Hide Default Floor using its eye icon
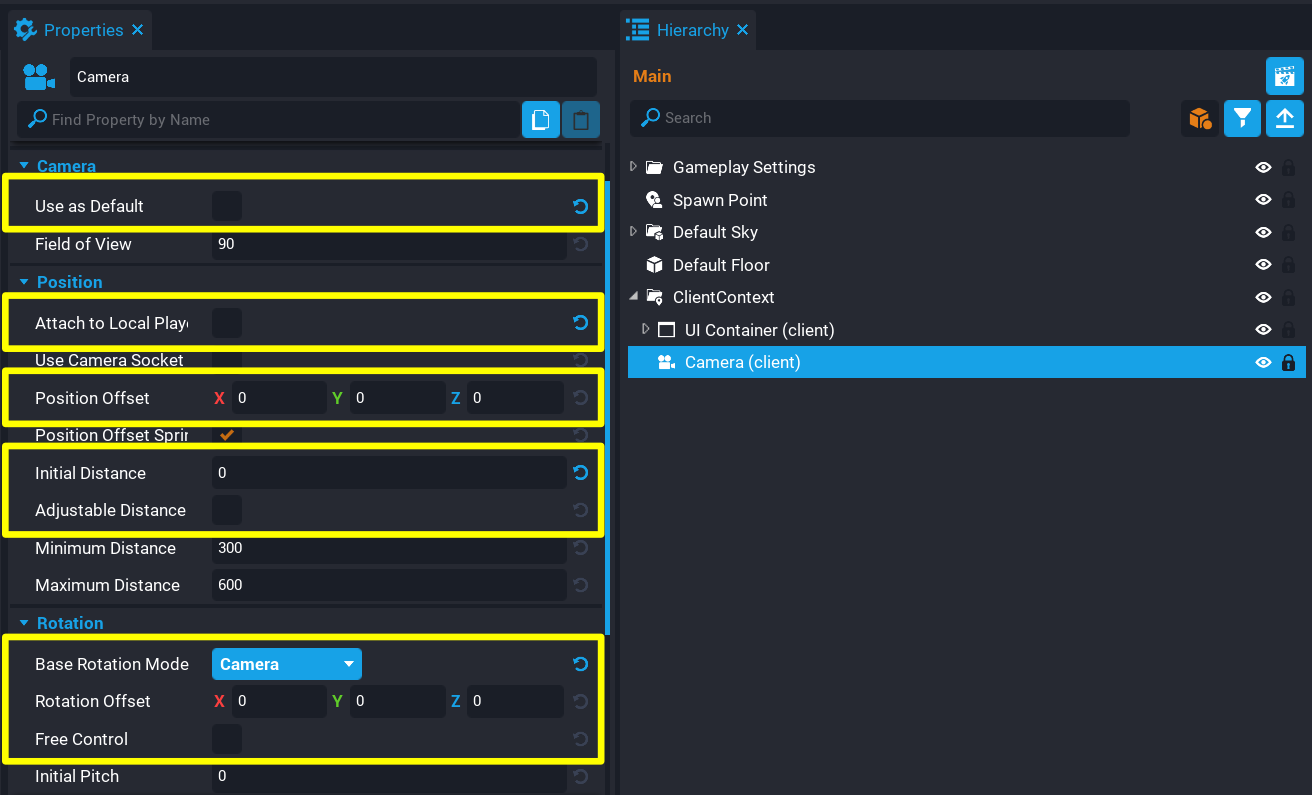This screenshot has width=1312, height=795. [x=1263, y=265]
